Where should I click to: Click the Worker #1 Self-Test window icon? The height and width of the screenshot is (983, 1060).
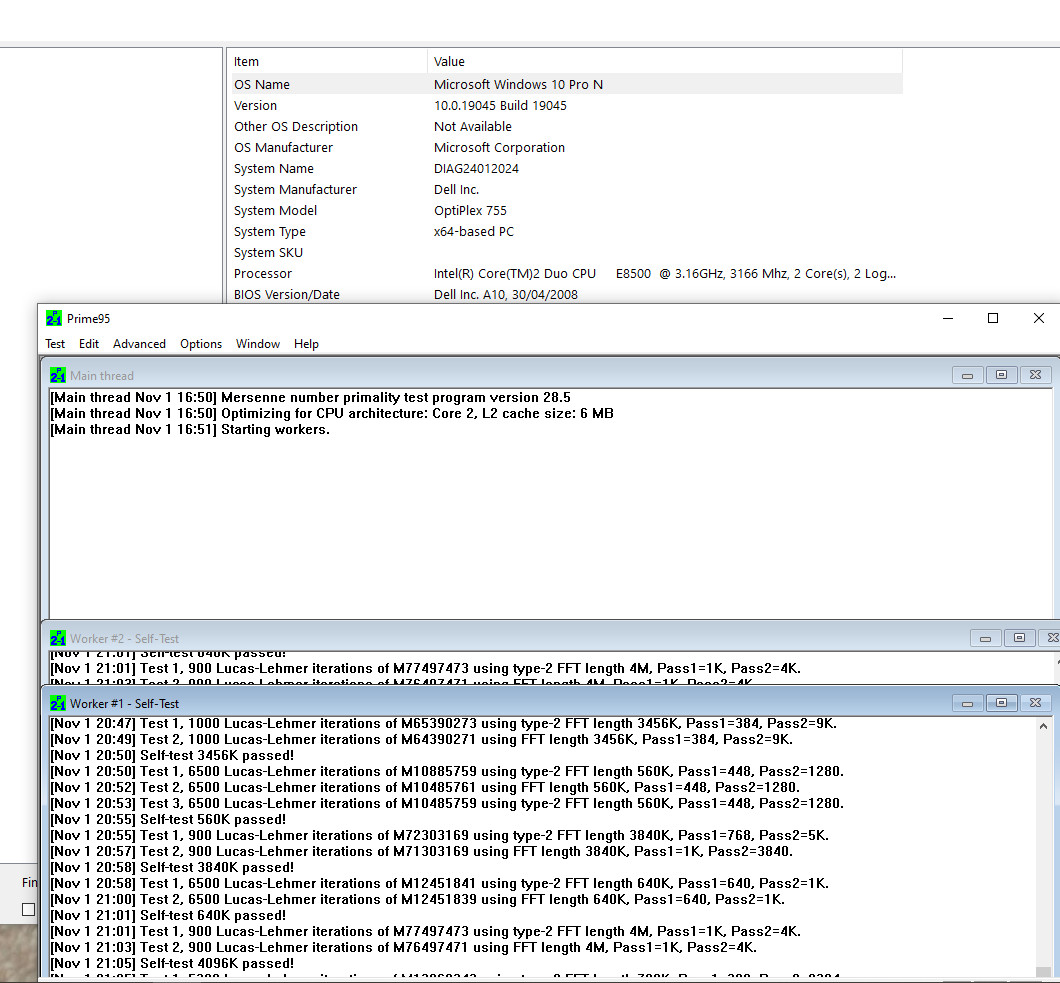coord(58,704)
